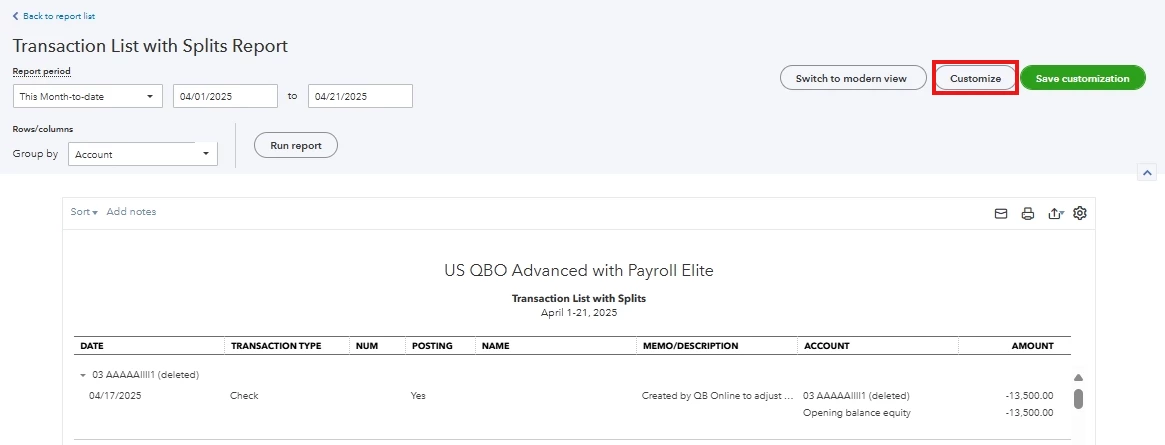Open the This Month-to-date period dropdown
Viewport: 1165px width, 445px height.
(88, 97)
